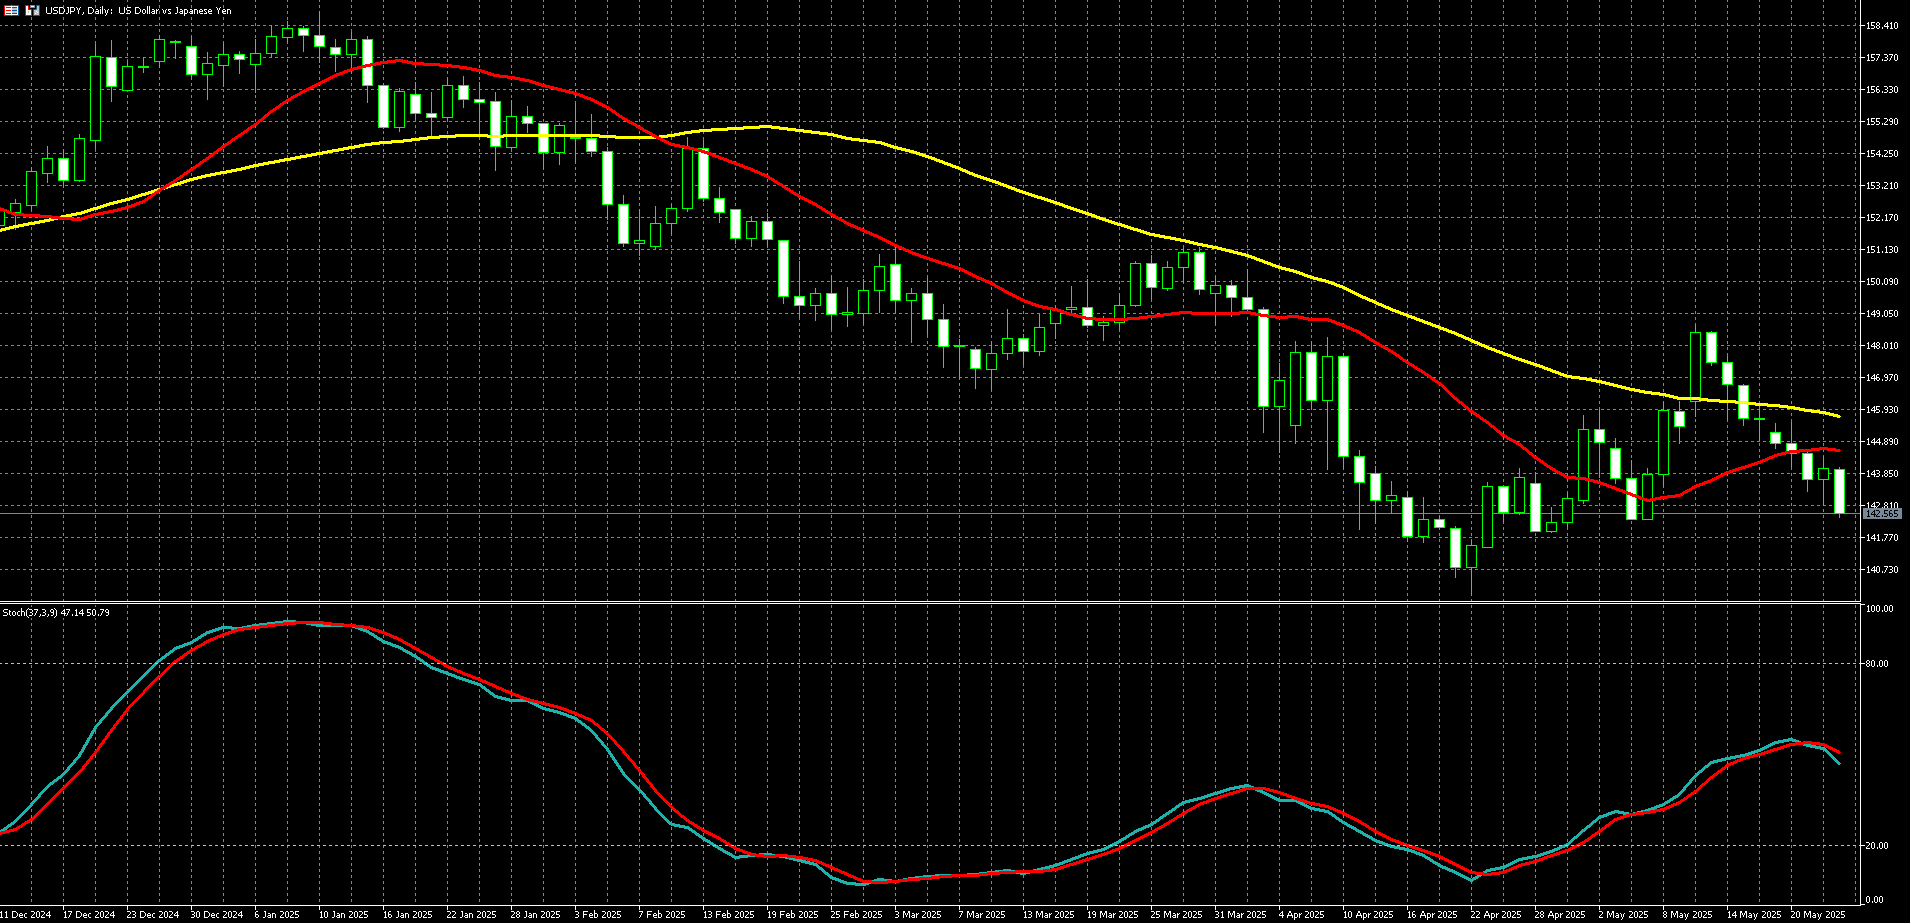1910x923 pixels.
Task: Click the '7 Feb 2025' date label
Action: pyautogui.click(x=662, y=915)
